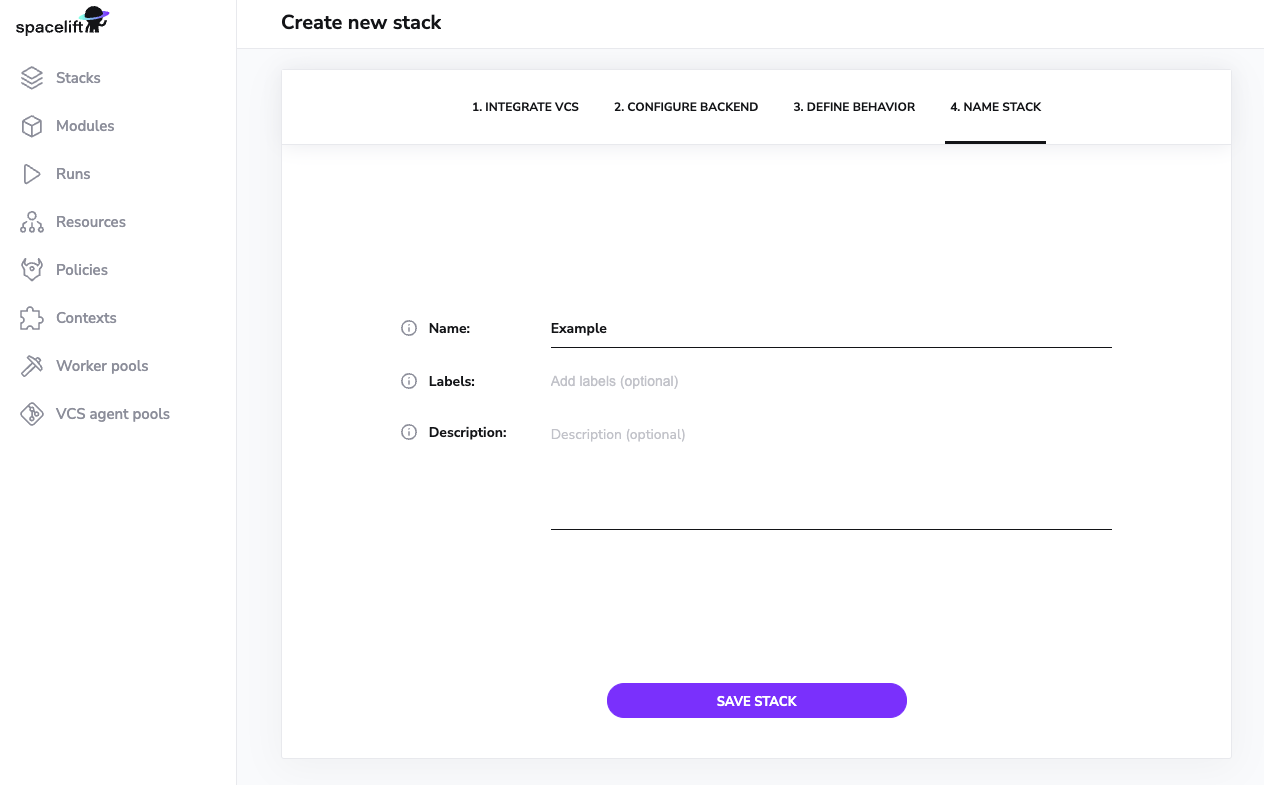The width and height of the screenshot is (1264, 785).
Task: Click the info icon beside Labels
Action: point(408,381)
